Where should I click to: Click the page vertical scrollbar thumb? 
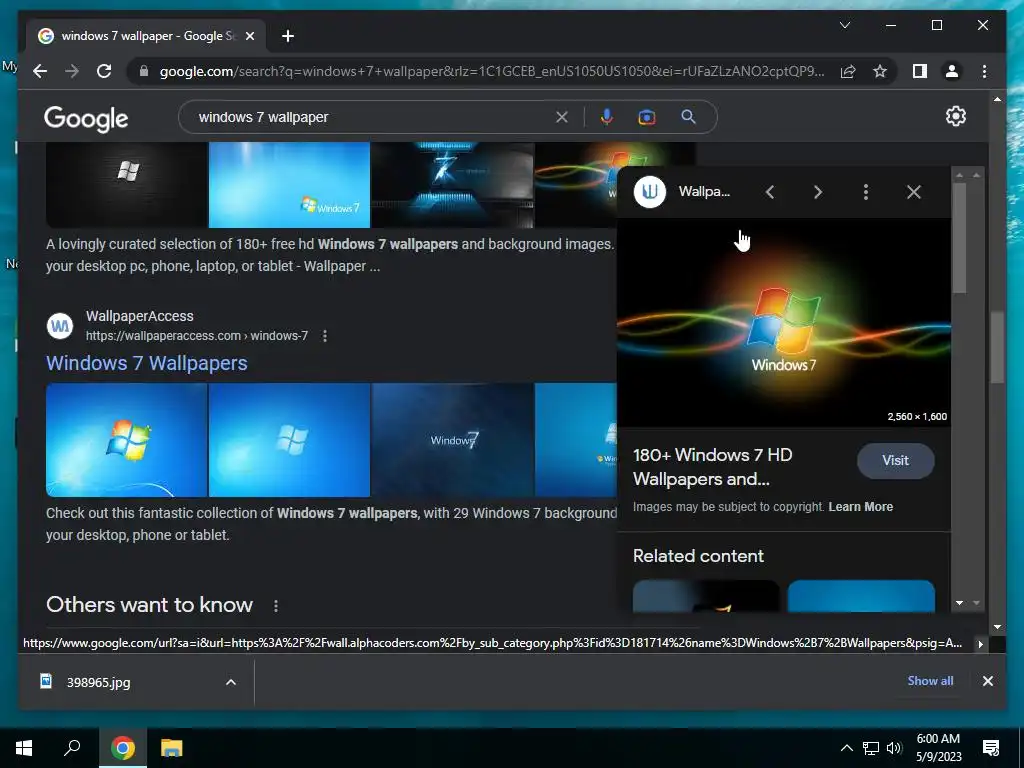(x=997, y=347)
